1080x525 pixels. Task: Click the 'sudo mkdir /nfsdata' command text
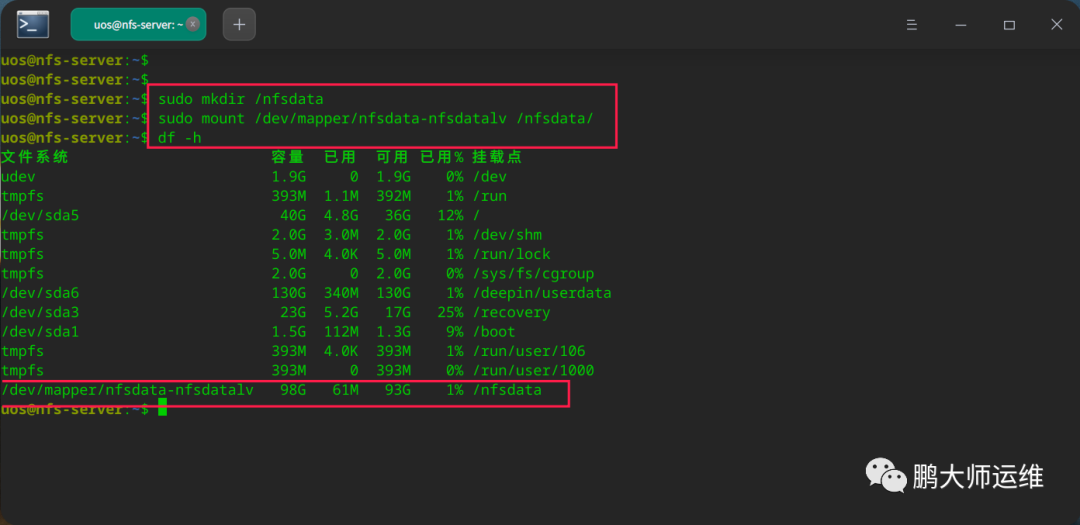(x=240, y=99)
